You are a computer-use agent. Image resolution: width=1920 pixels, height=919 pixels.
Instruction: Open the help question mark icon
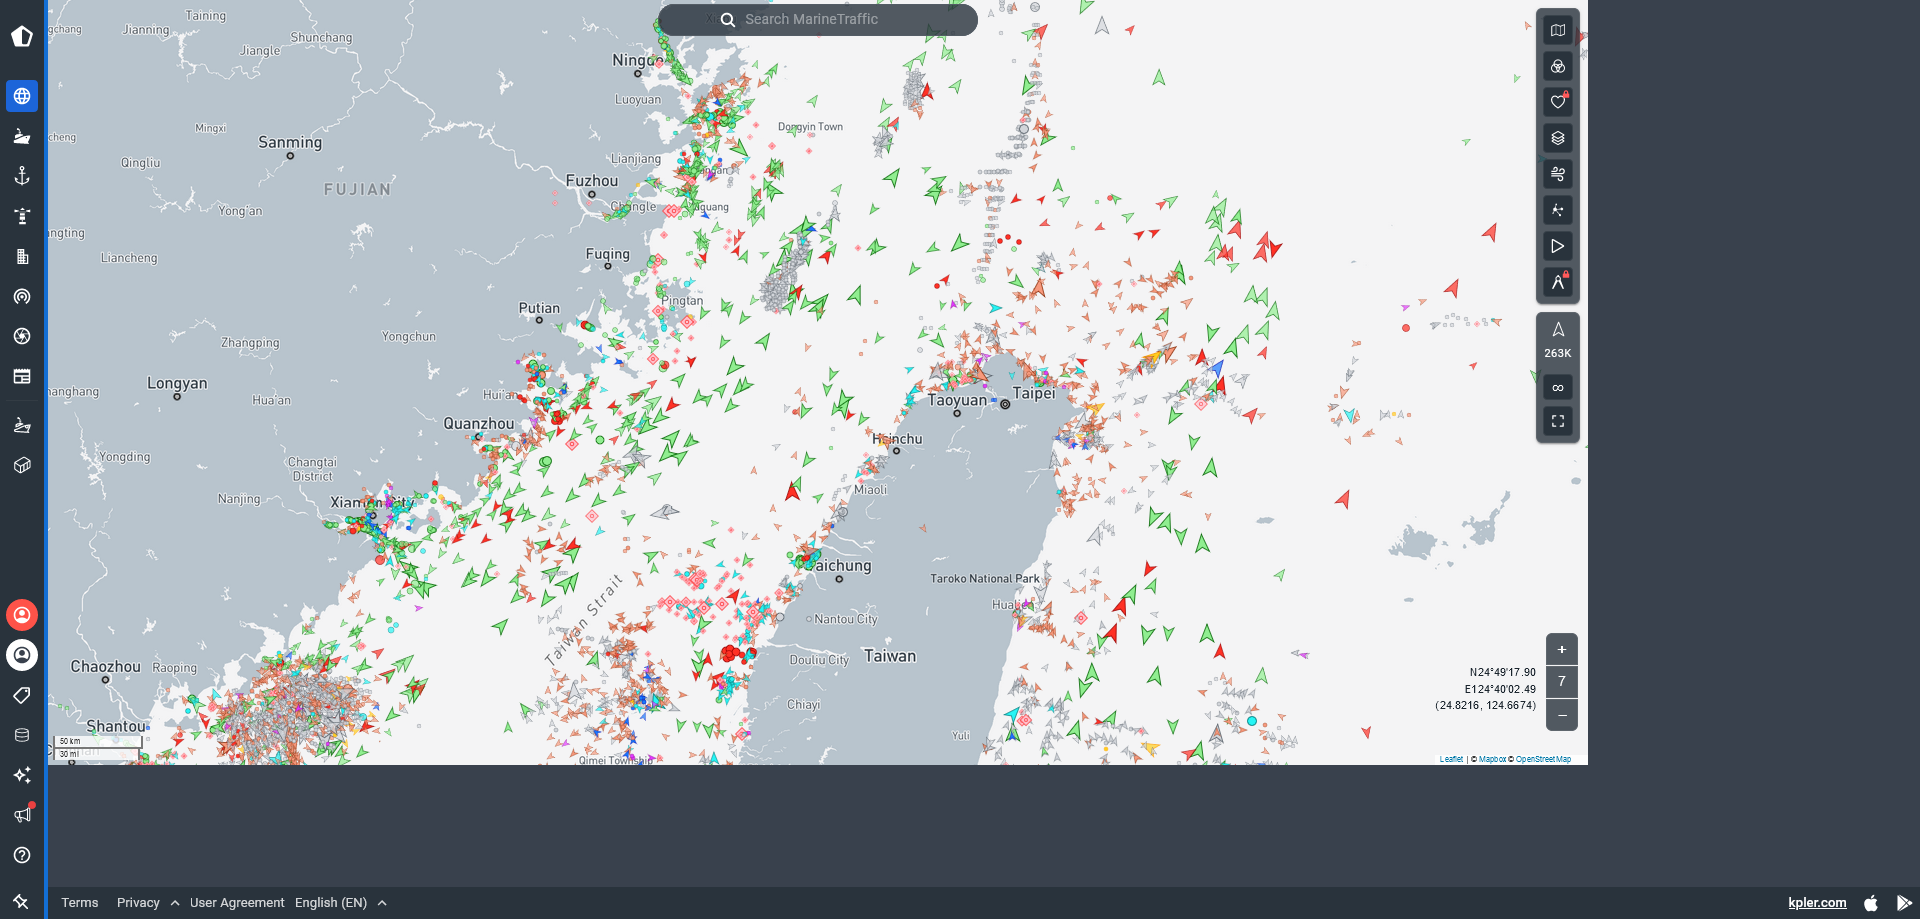(22, 855)
